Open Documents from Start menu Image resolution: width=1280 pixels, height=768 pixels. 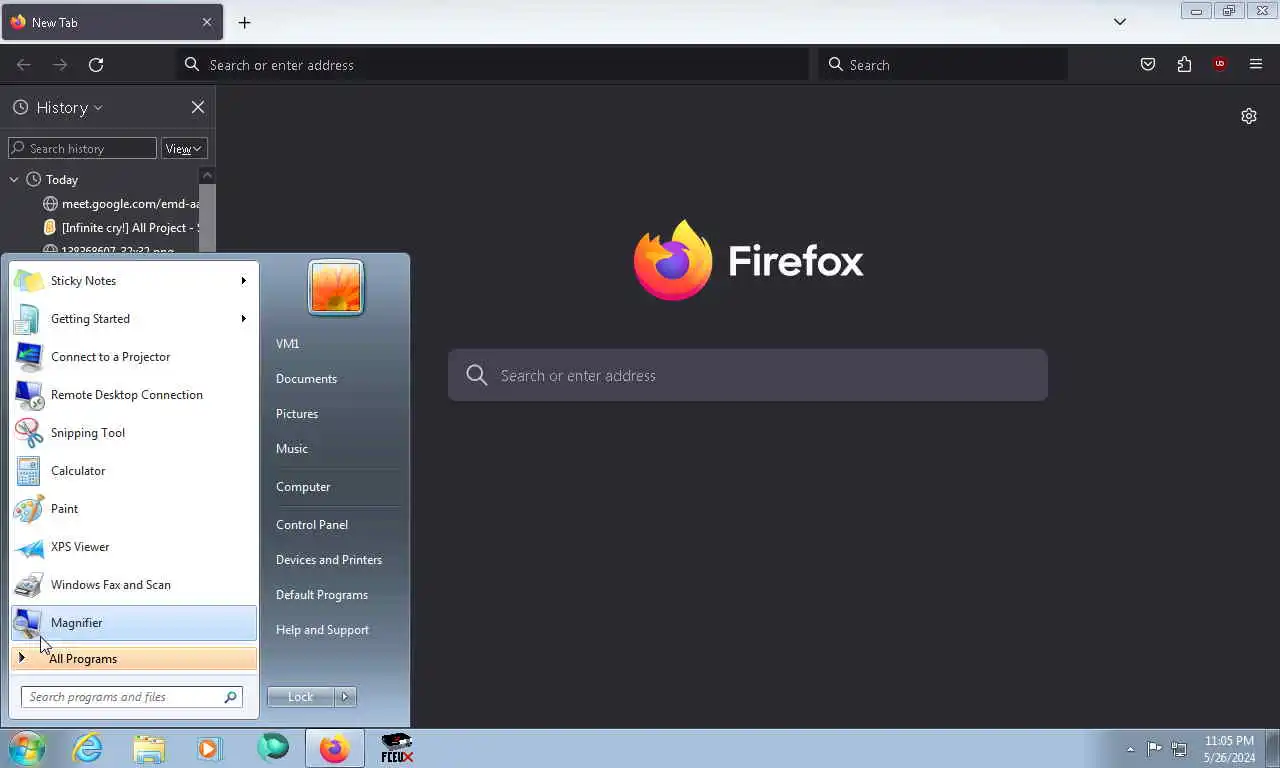click(306, 379)
